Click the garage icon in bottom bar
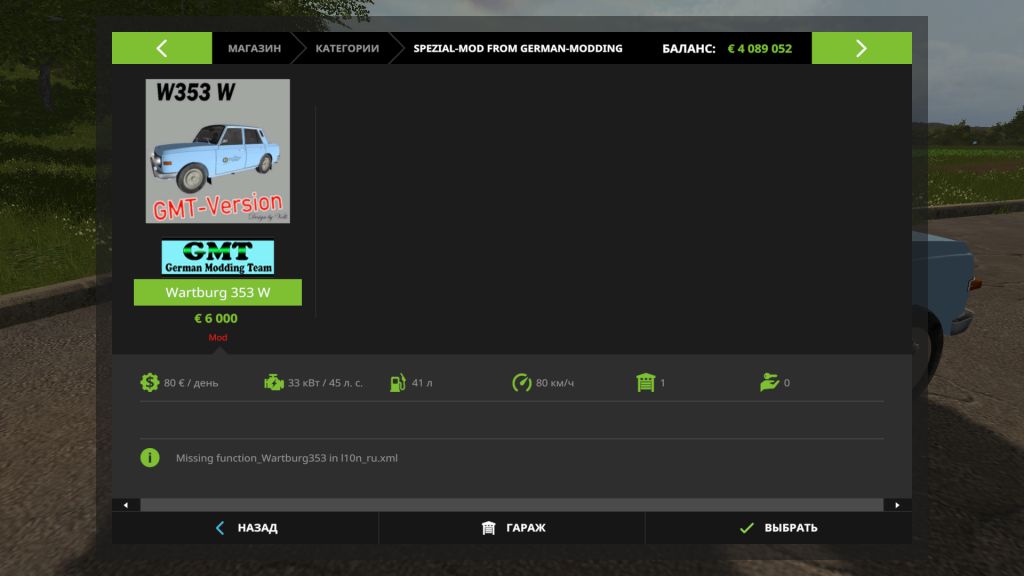Screen dimensions: 1024x576 pyautogui.click(x=488, y=528)
